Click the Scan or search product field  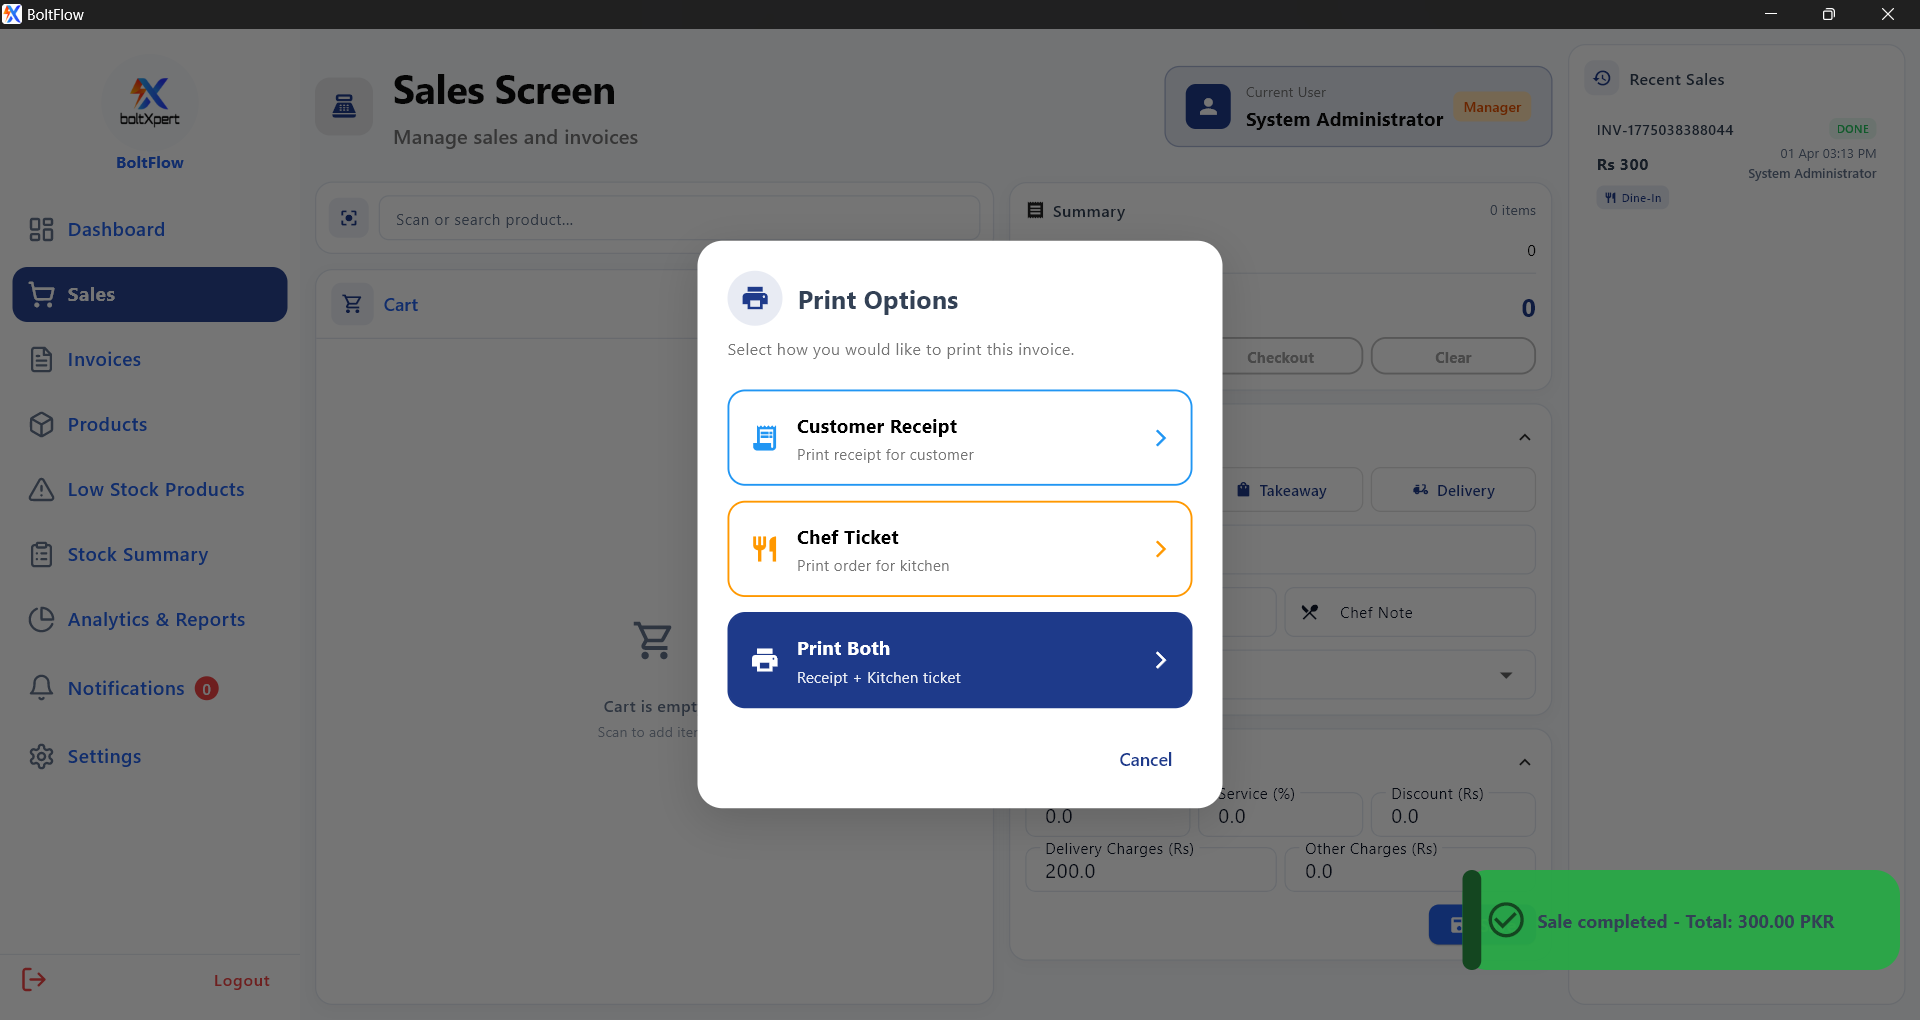(680, 219)
